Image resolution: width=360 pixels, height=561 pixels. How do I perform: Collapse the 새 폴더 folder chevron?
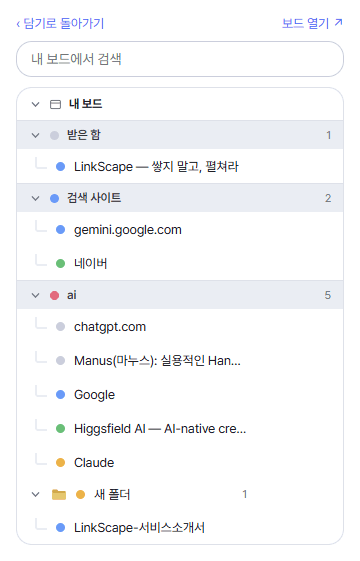click(35, 495)
